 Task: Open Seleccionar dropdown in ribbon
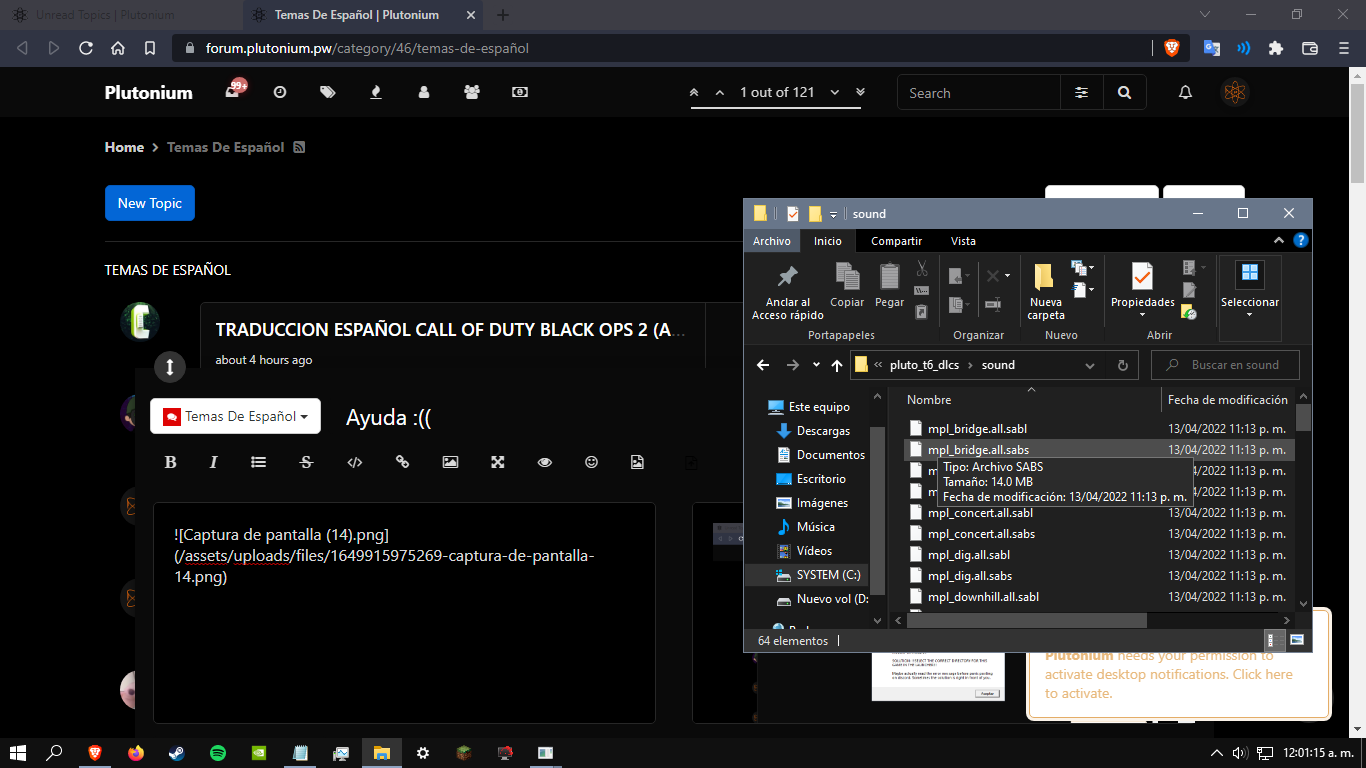[1250, 289]
